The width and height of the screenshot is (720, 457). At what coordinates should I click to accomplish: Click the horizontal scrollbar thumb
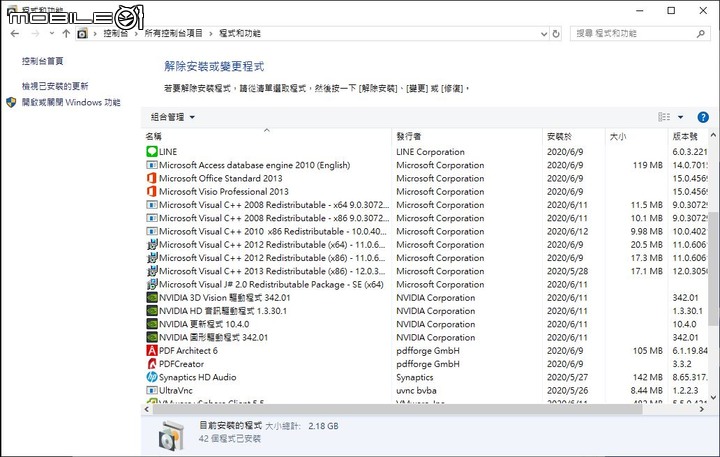[397, 409]
